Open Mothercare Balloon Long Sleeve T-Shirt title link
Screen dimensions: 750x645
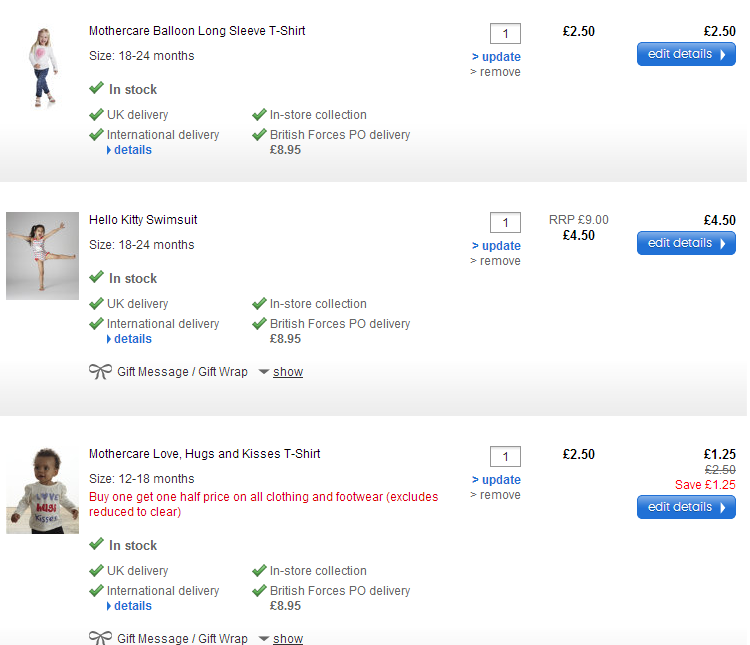[197, 31]
